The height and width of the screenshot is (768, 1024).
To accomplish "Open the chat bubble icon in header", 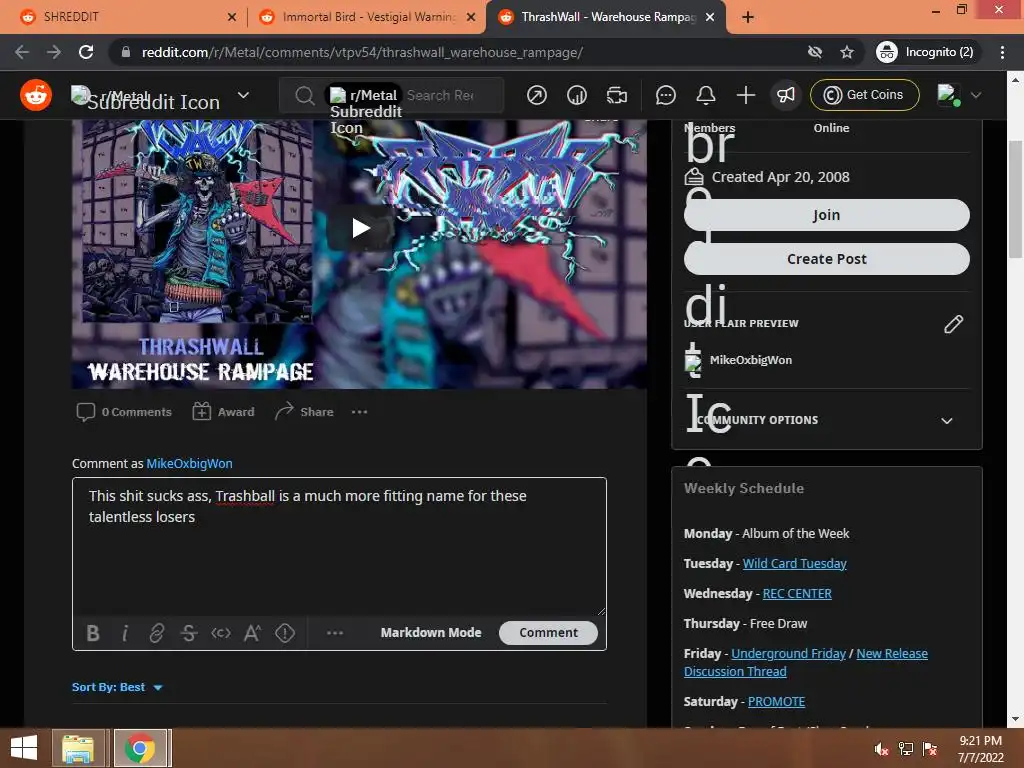I will click(x=665, y=95).
